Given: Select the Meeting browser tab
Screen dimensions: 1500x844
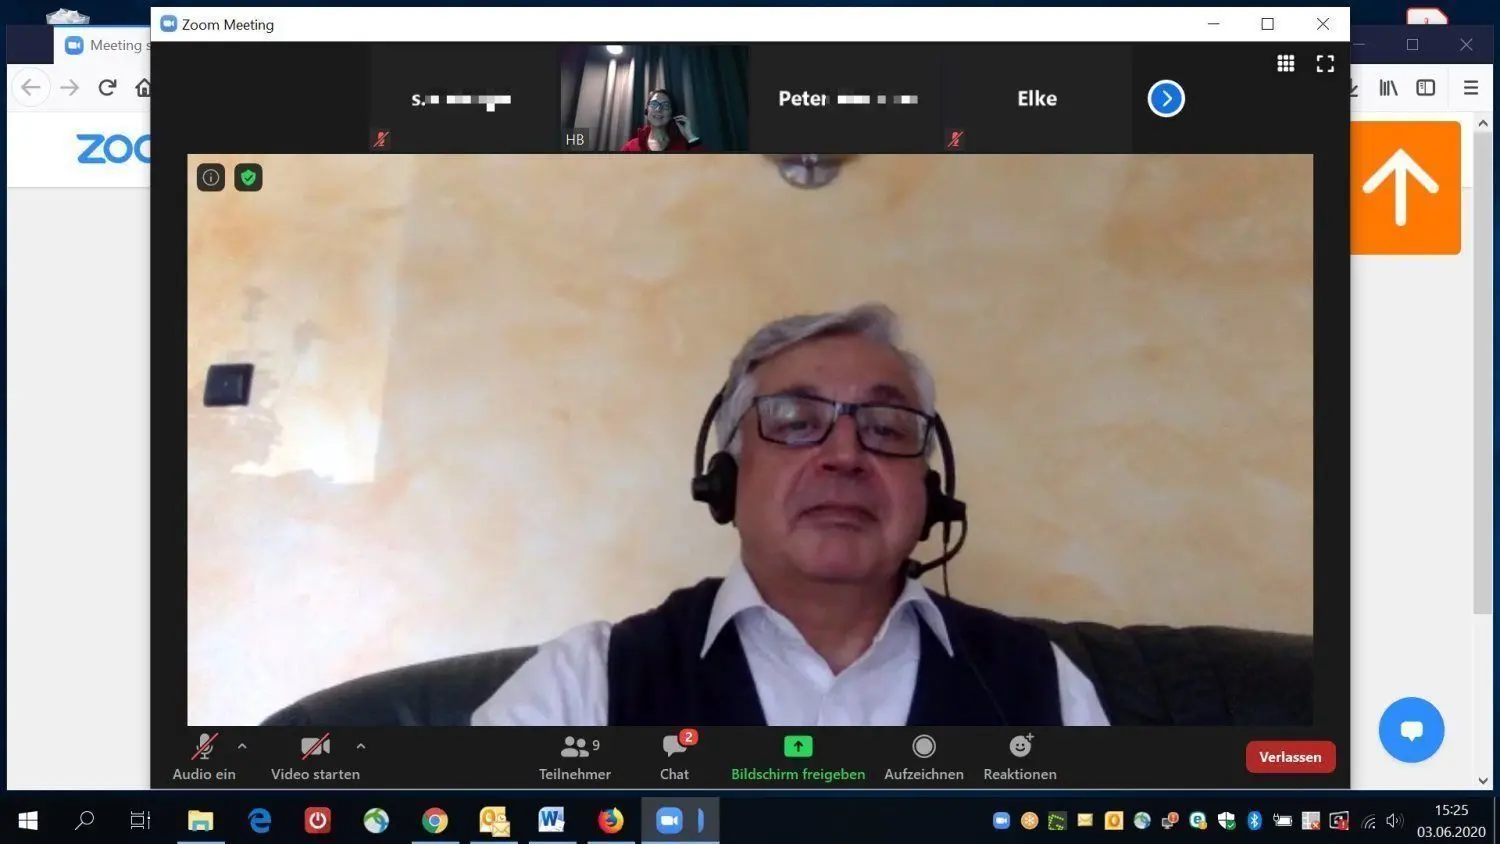Looking at the screenshot, I should tap(105, 45).
